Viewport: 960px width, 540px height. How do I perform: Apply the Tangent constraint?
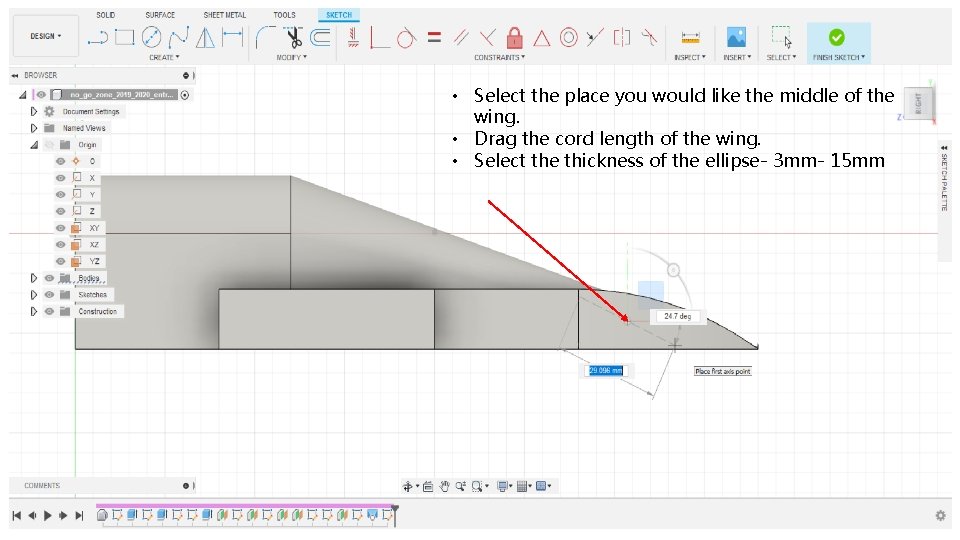405,38
